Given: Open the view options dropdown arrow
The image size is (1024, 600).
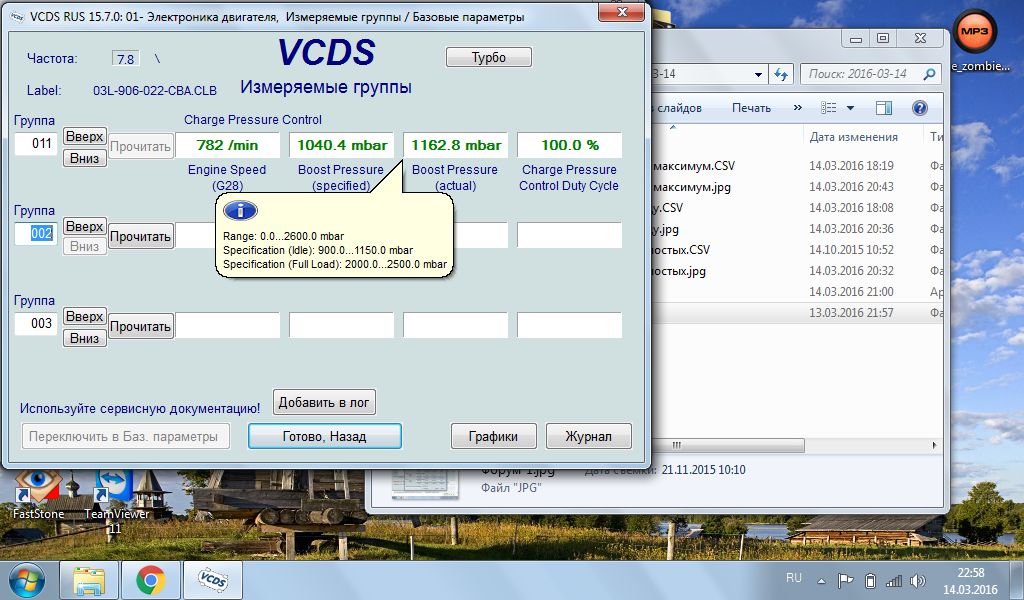Looking at the screenshot, I should point(850,108).
